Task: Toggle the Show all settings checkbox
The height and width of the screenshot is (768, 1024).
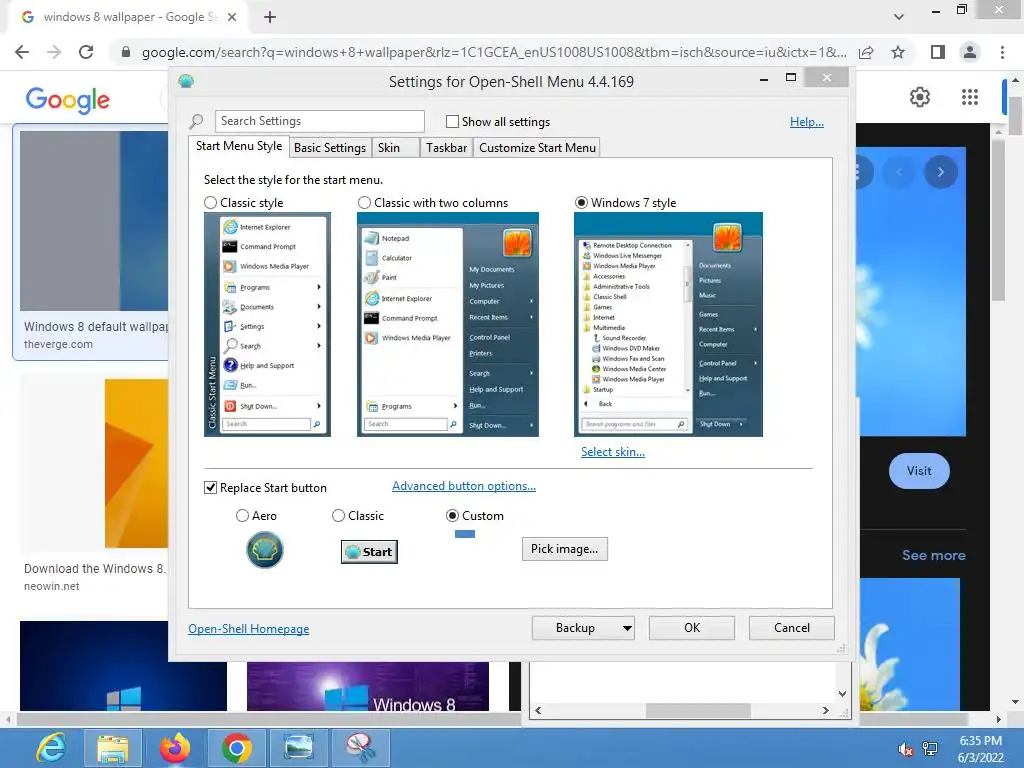Action: 452,121
